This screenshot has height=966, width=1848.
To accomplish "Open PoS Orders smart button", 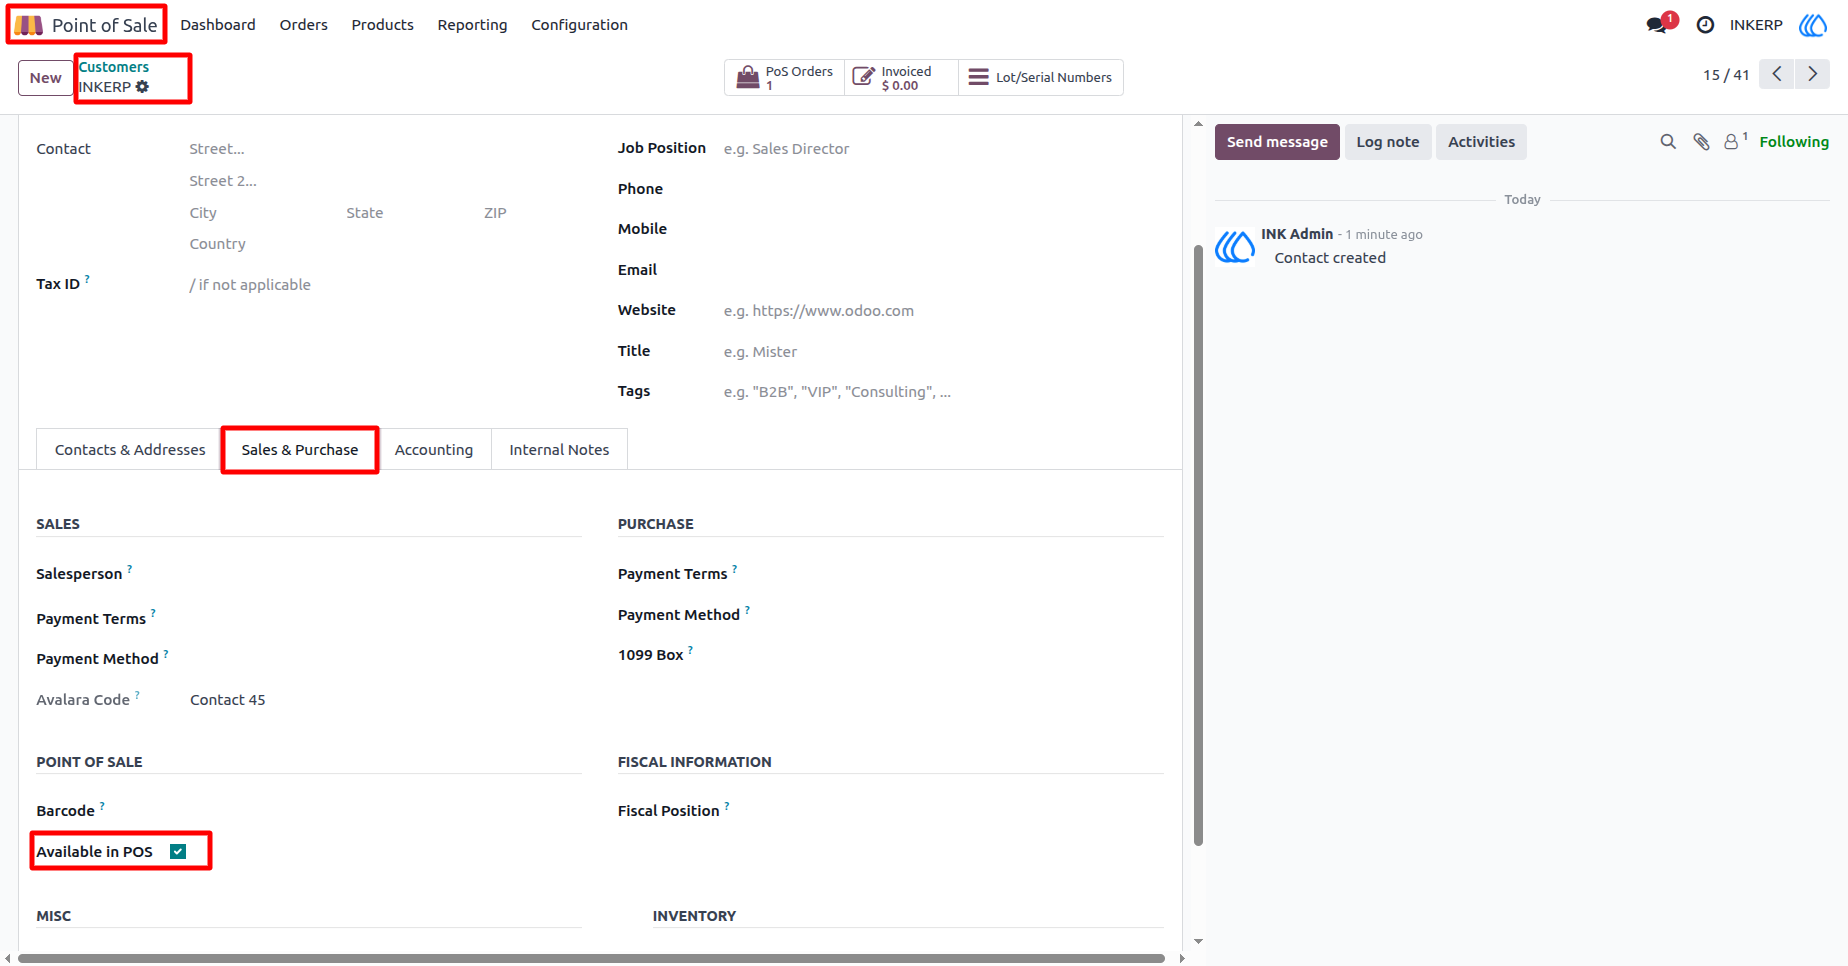I will coord(785,78).
